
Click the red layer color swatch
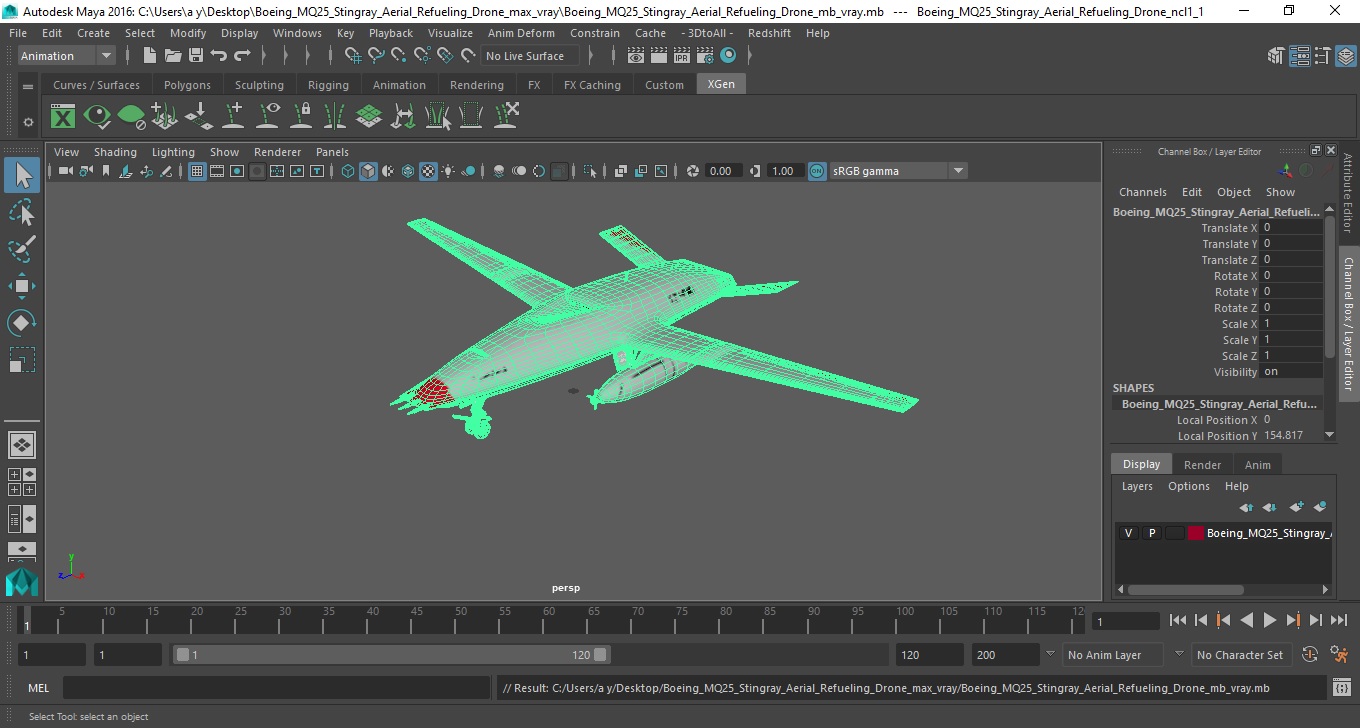(1196, 533)
